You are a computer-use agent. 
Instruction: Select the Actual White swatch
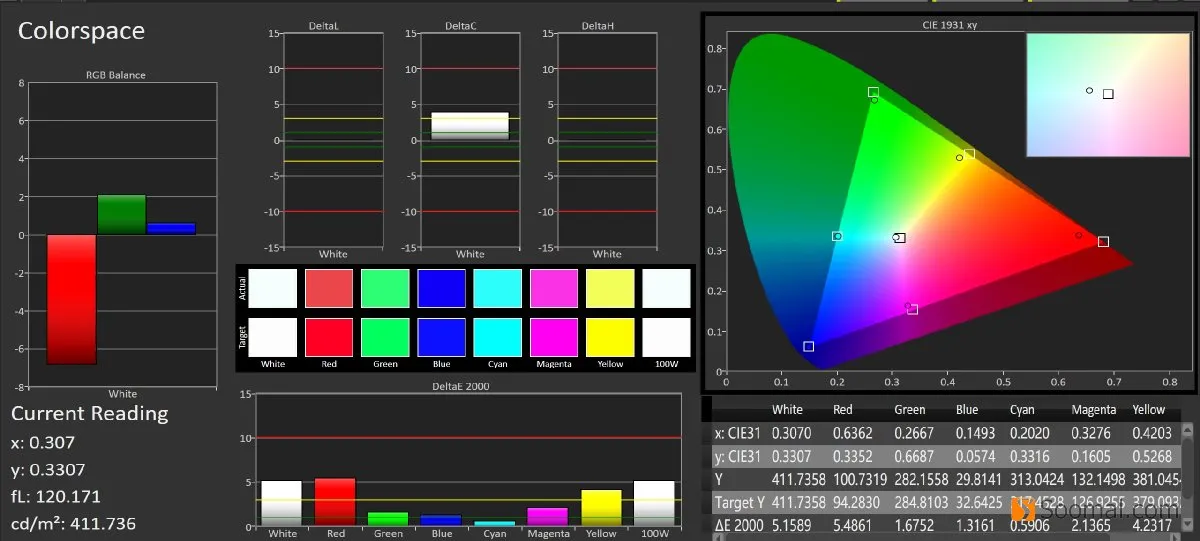click(273, 288)
